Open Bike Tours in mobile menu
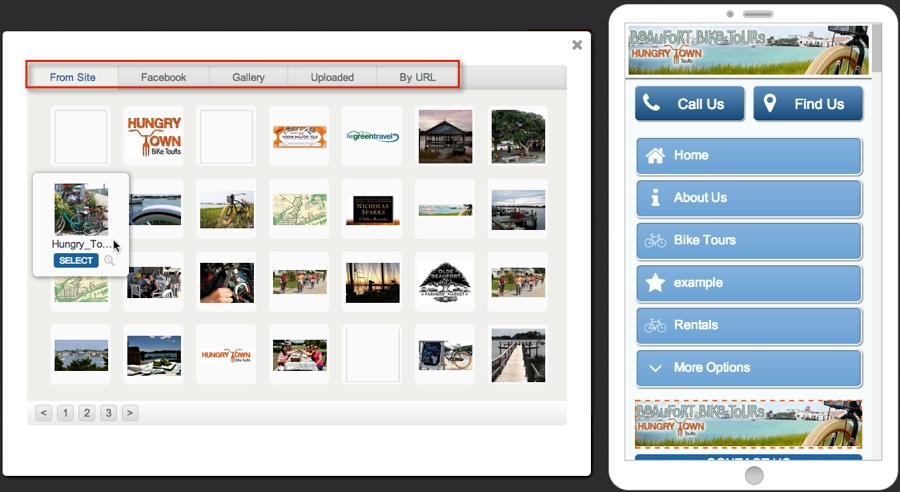Screen dimensions: 900x492 click(749, 241)
